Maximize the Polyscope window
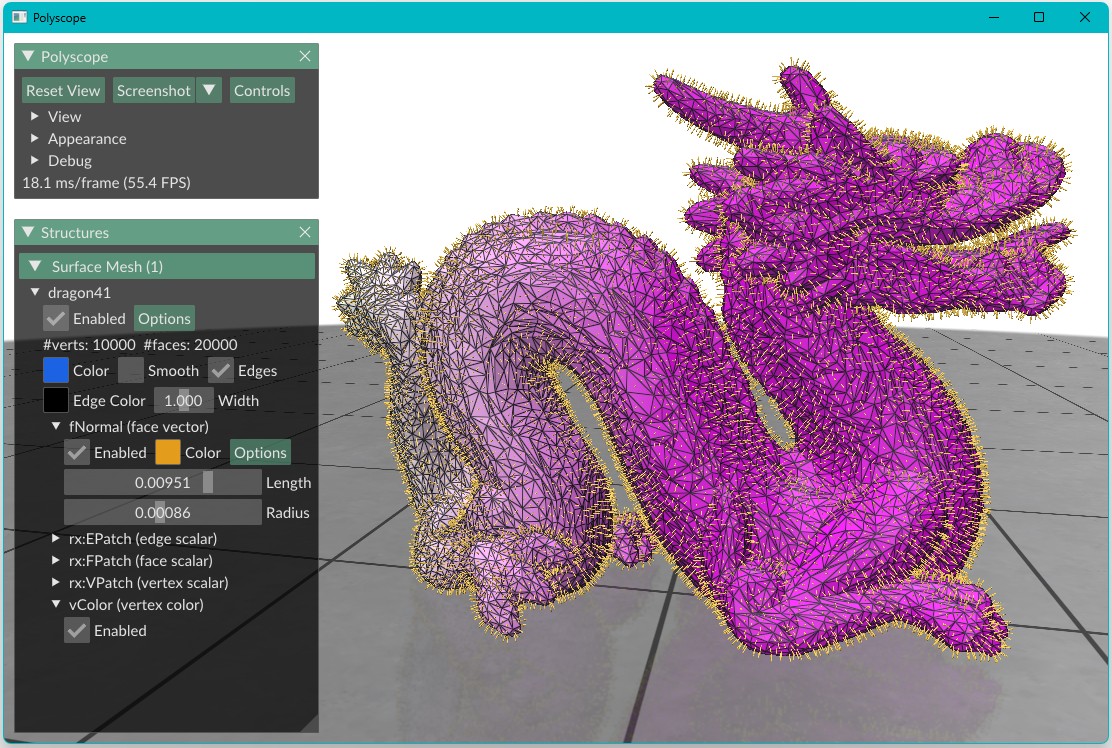The width and height of the screenshot is (1112, 748). 1039,17
